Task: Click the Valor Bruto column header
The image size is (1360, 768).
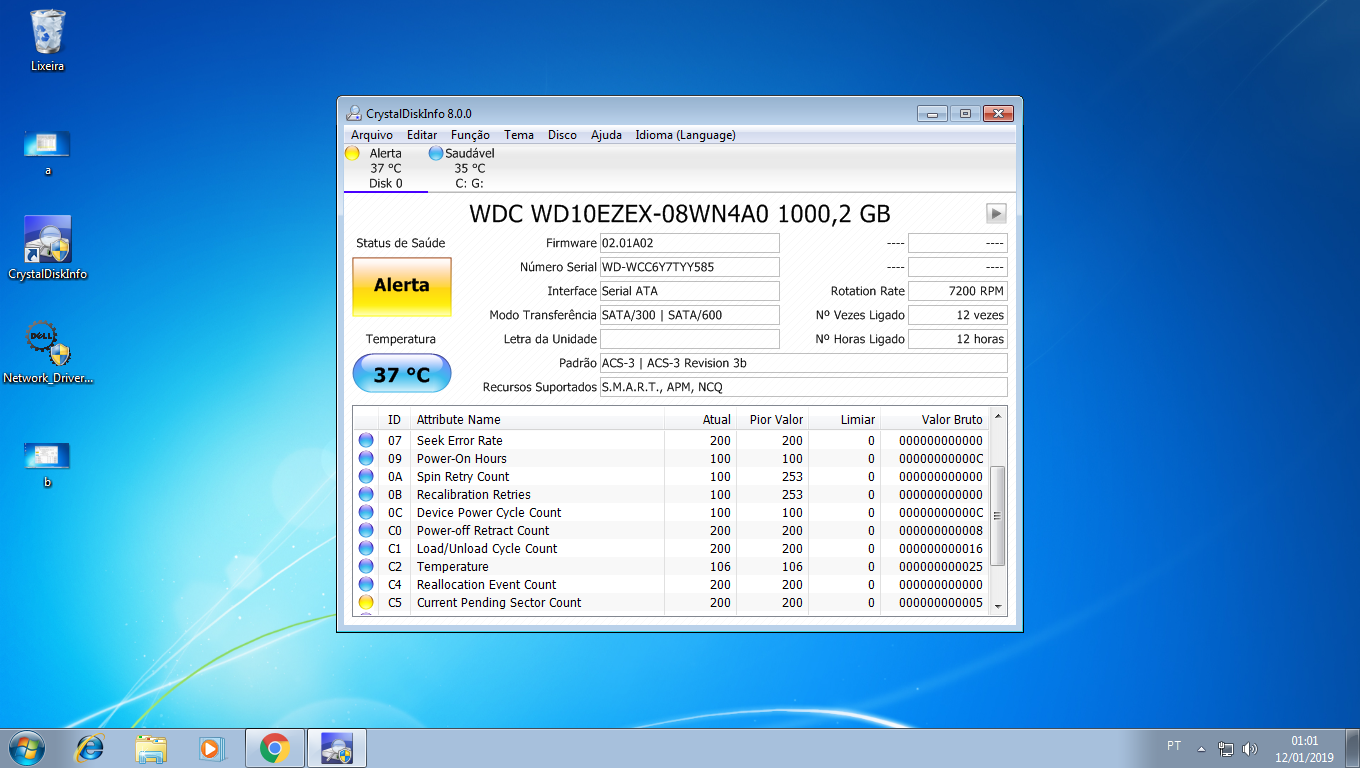Action: (x=936, y=420)
